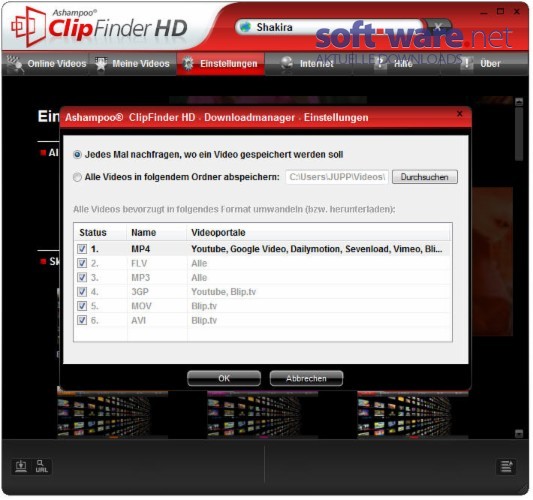Click the scroll up arrow of main window
533x500 pixels.
[519, 102]
